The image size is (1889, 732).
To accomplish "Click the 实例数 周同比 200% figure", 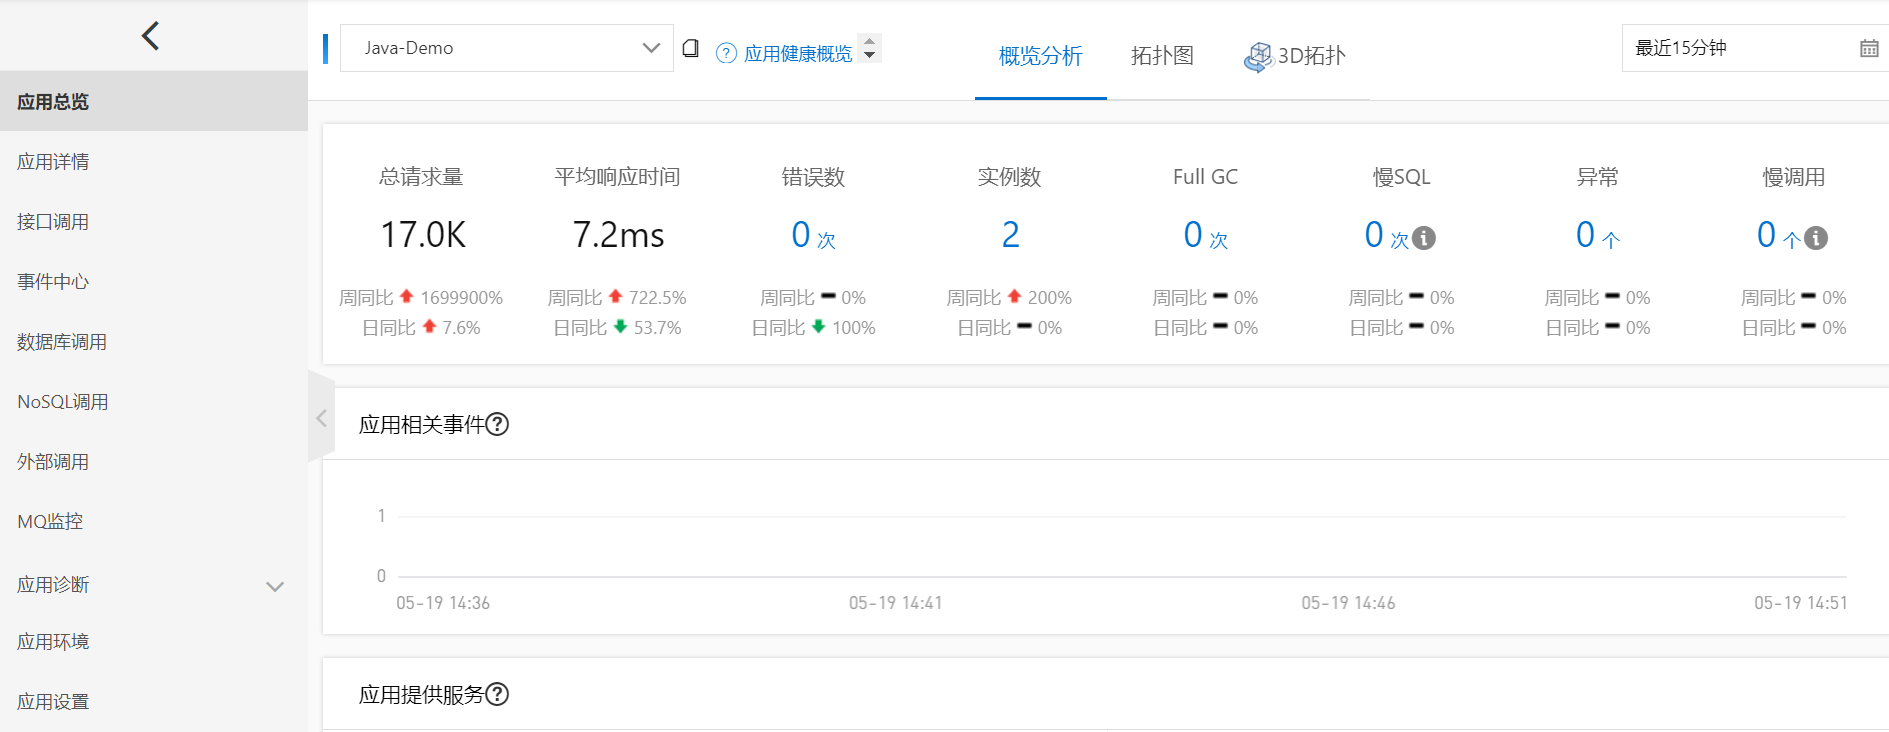I will (x=1009, y=297).
